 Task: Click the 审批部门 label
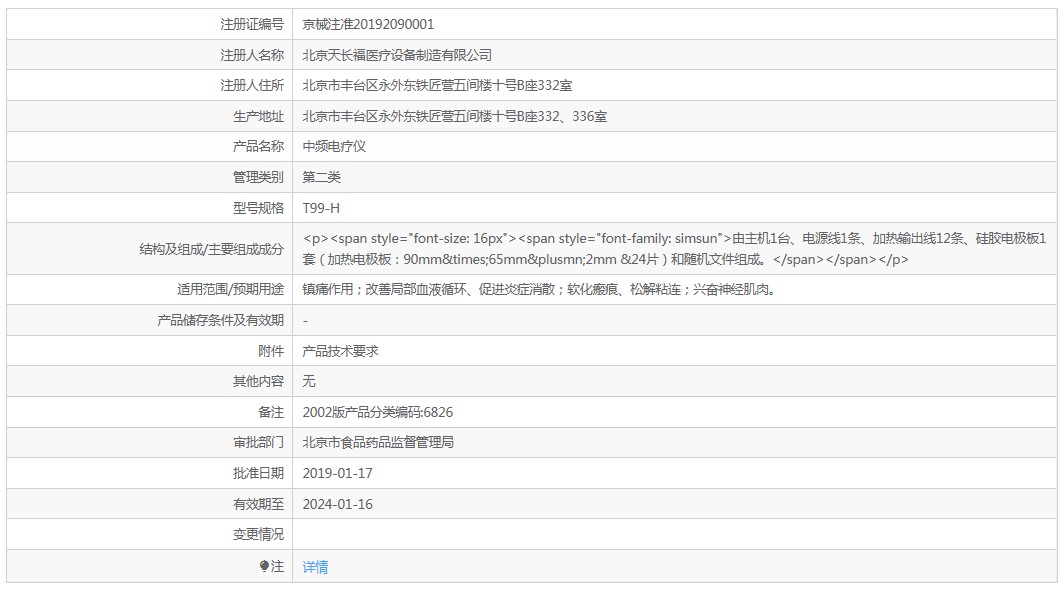(x=259, y=442)
